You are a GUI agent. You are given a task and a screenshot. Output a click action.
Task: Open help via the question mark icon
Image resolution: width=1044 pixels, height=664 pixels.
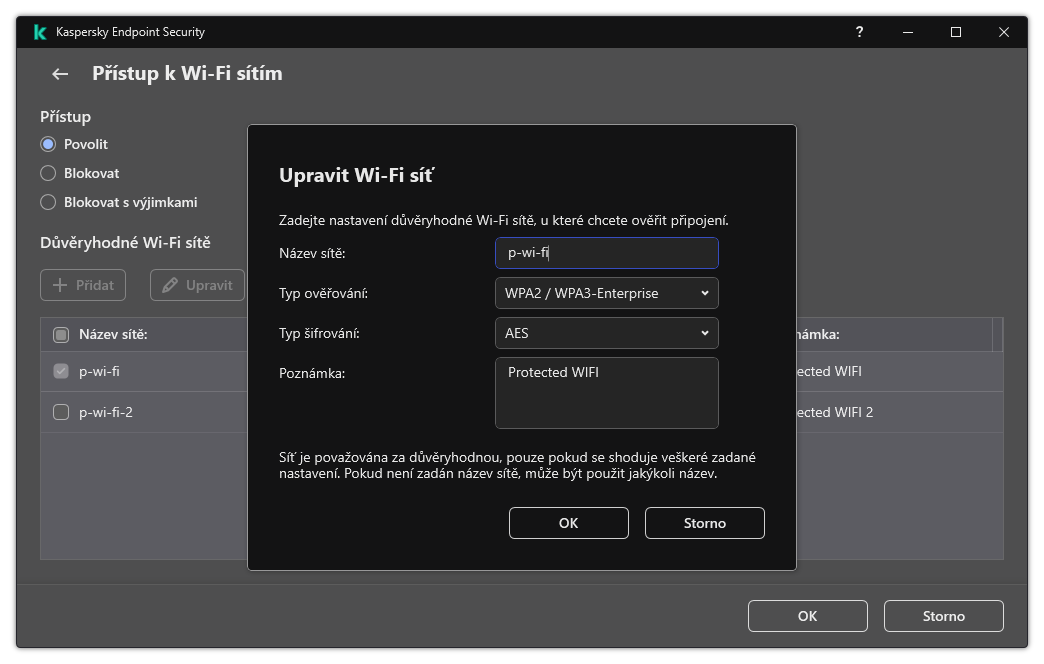[x=859, y=32]
